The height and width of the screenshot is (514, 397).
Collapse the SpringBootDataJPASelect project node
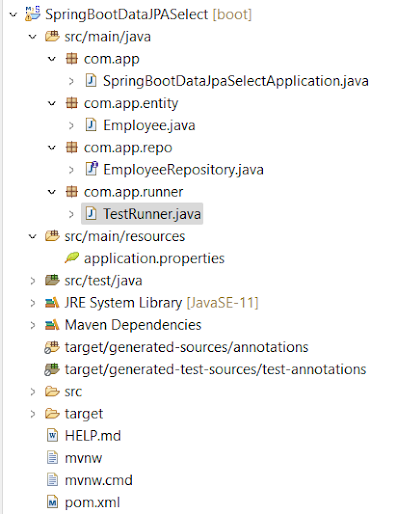(x=13, y=14)
